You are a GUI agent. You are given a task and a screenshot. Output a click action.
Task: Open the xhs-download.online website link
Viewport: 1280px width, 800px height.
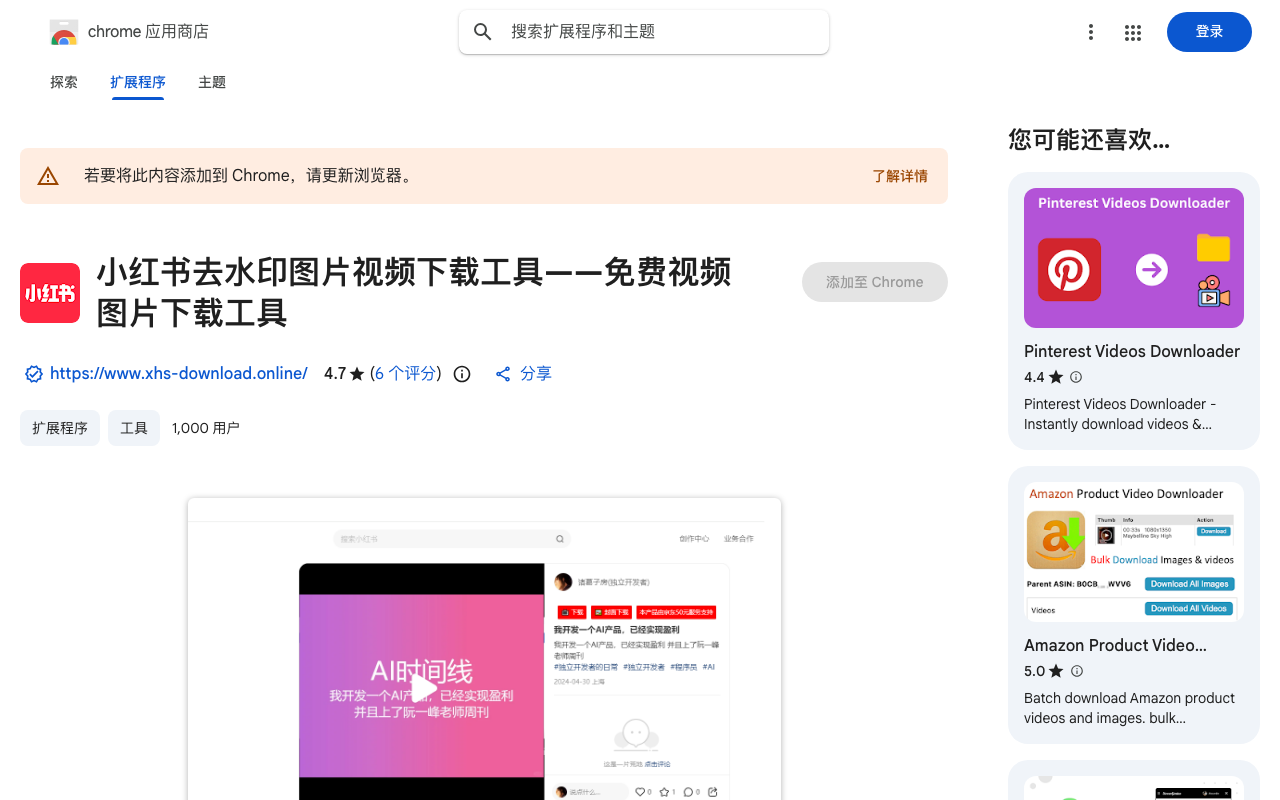(x=179, y=374)
